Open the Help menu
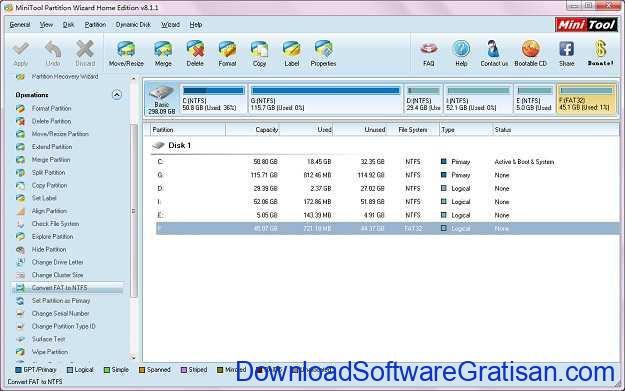Image resolution: width=625 pixels, height=391 pixels. click(x=196, y=25)
